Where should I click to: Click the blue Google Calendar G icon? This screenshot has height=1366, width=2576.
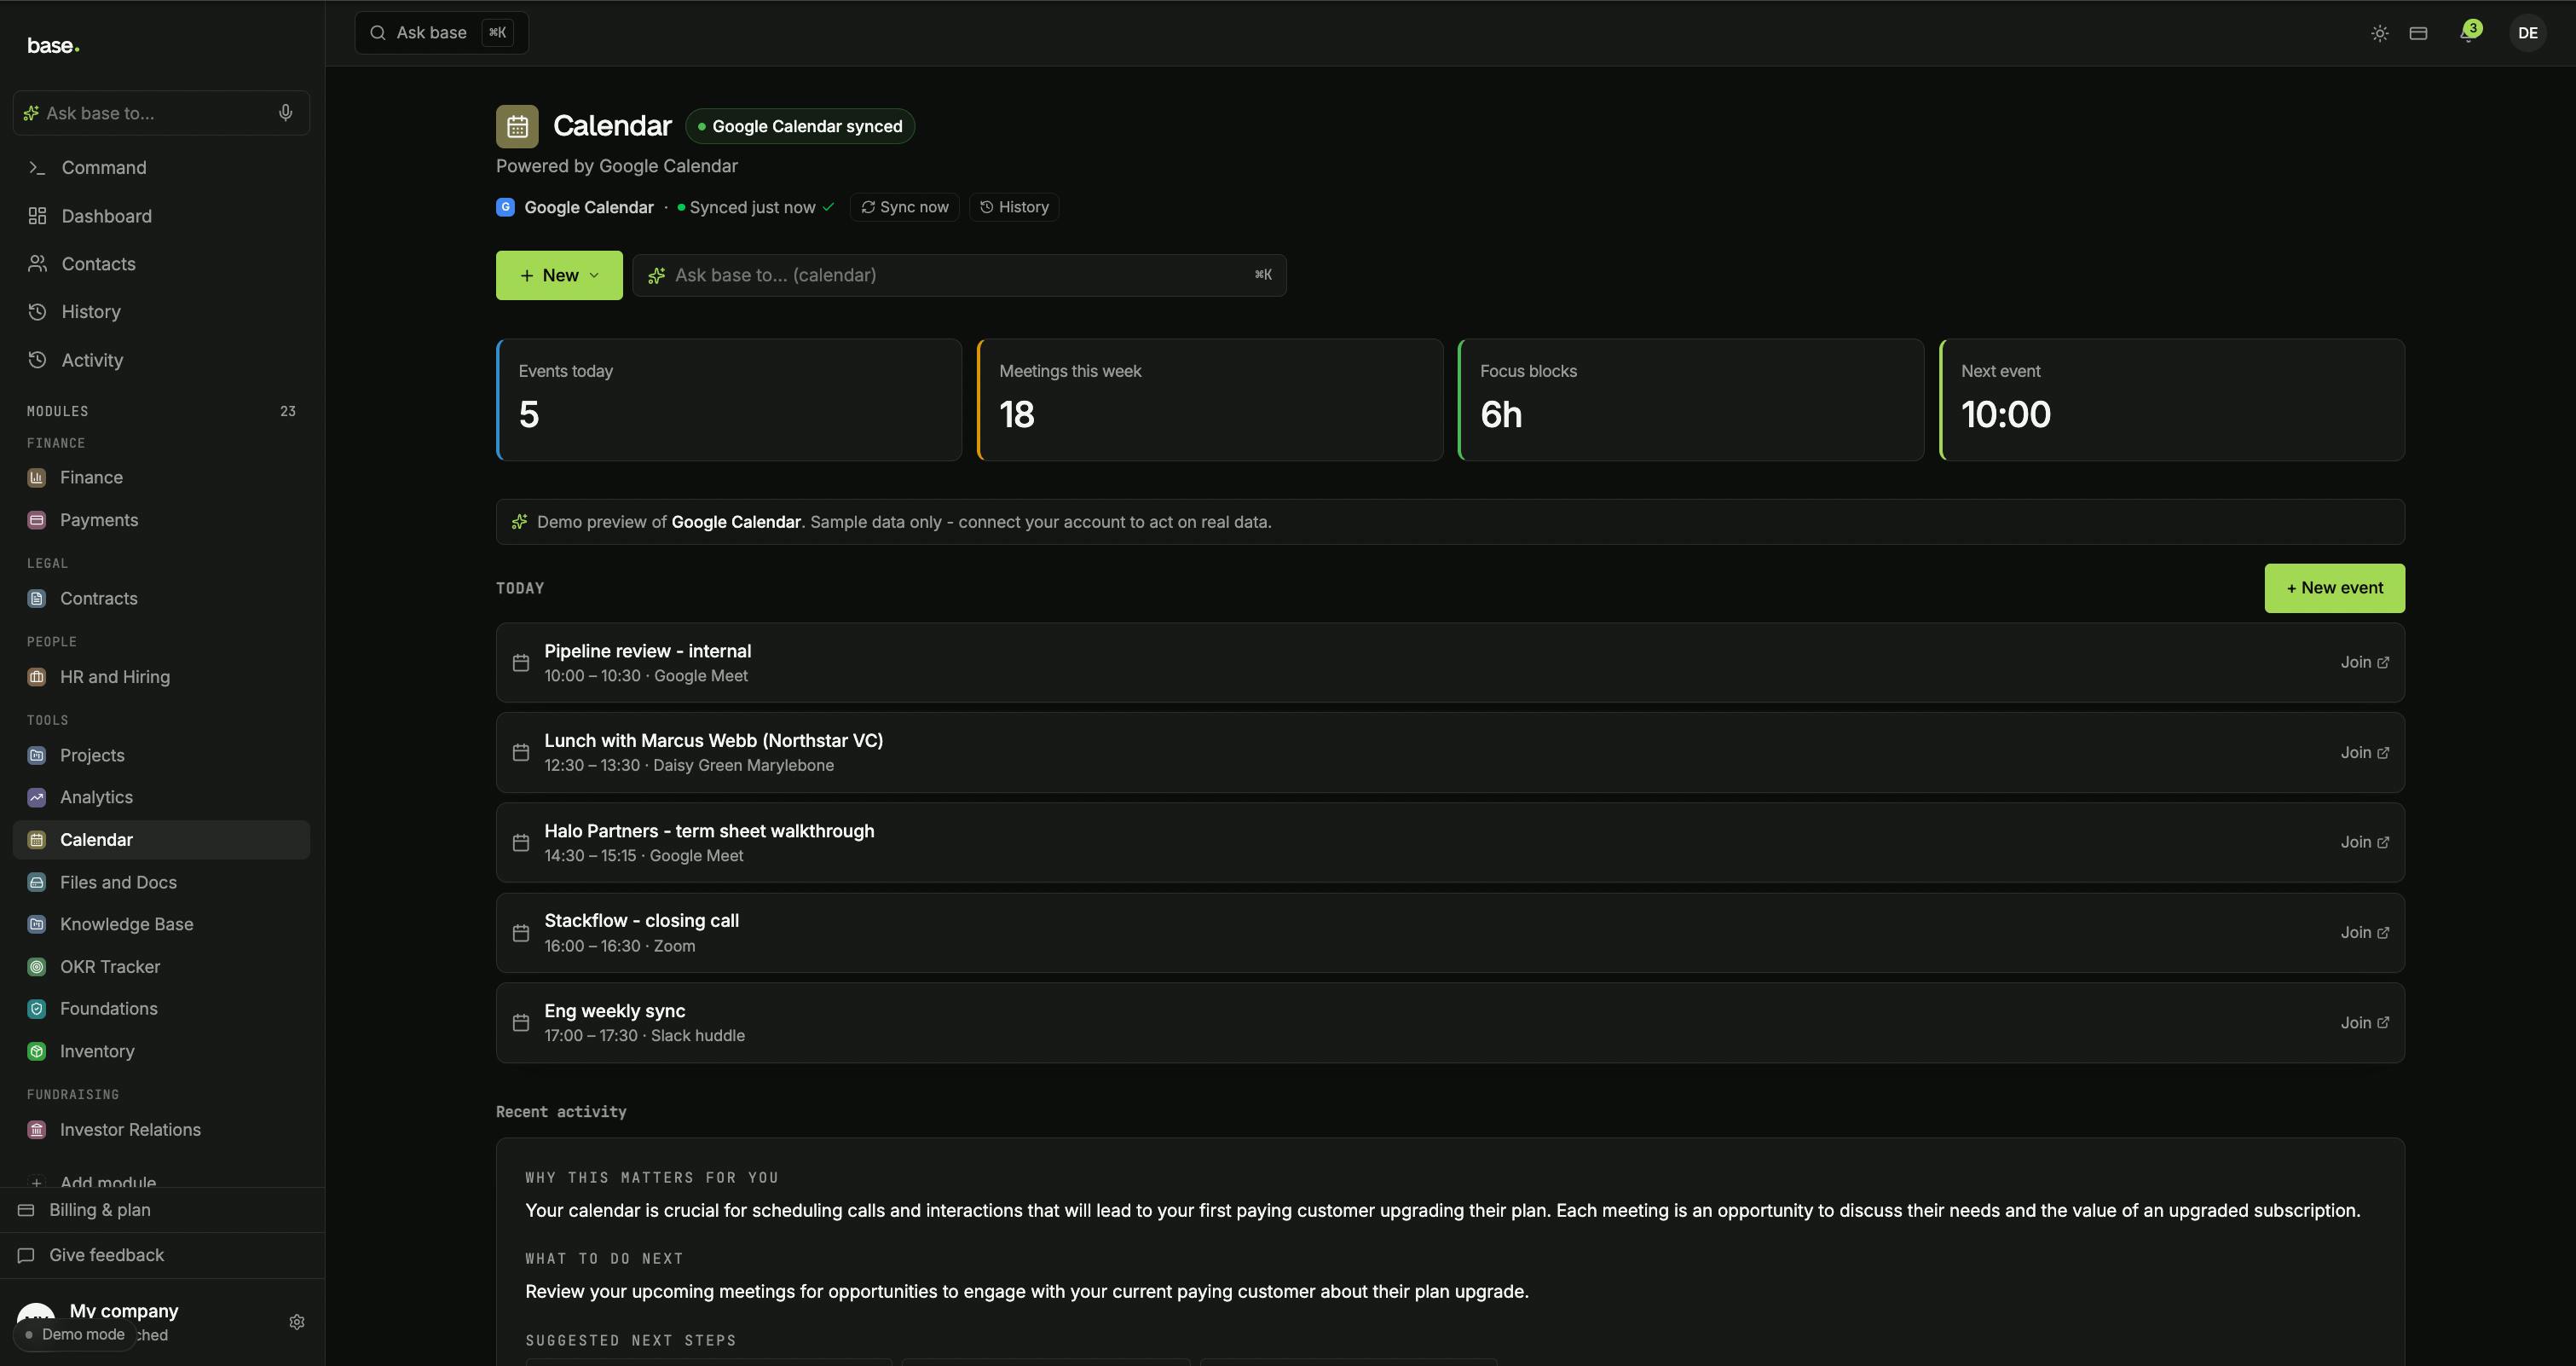click(505, 207)
